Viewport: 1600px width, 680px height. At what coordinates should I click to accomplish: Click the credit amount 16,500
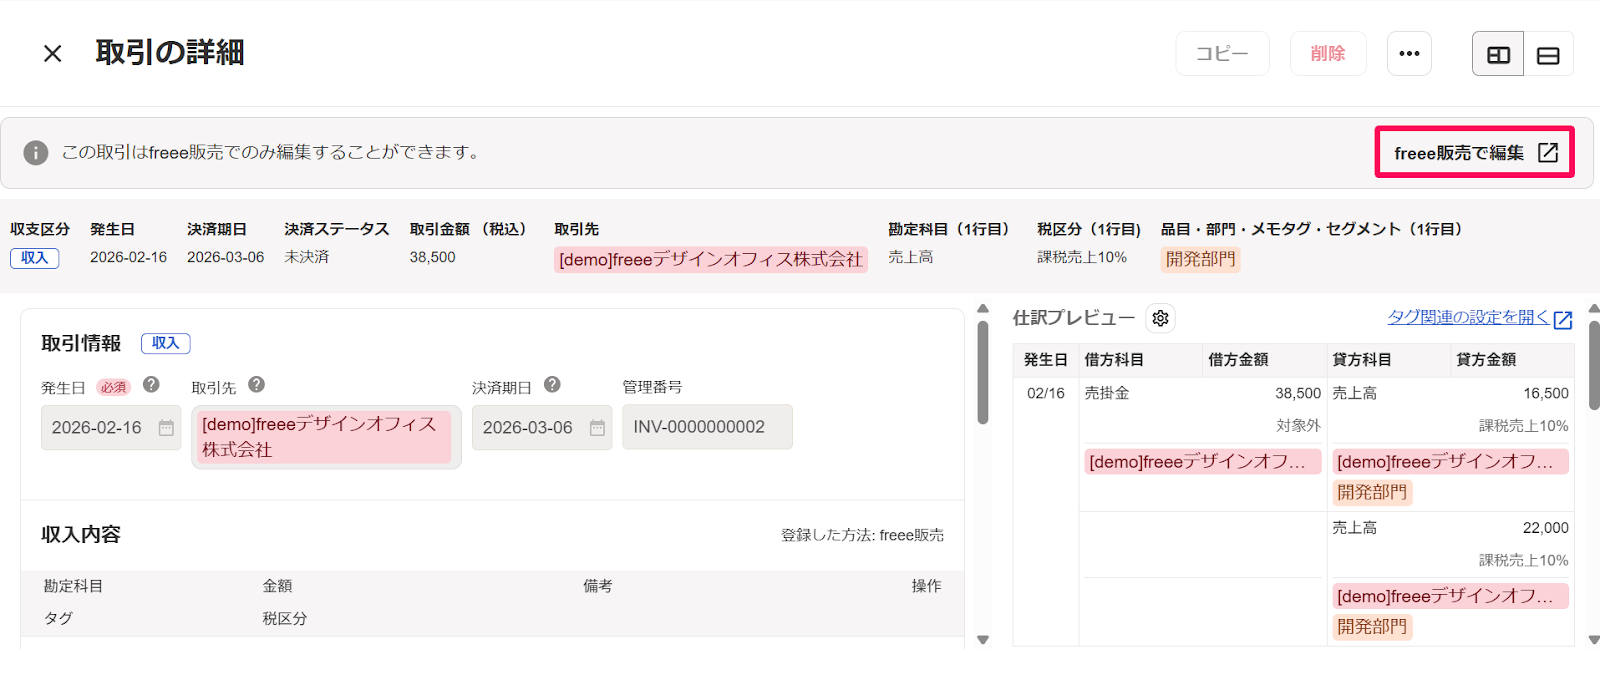pos(1545,393)
